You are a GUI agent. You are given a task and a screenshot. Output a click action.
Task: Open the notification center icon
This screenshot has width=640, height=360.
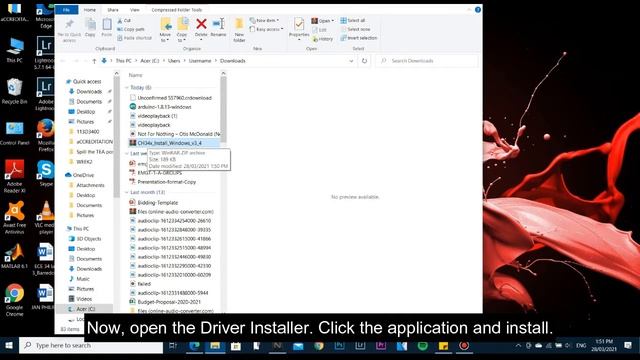[x=628, y=346]
